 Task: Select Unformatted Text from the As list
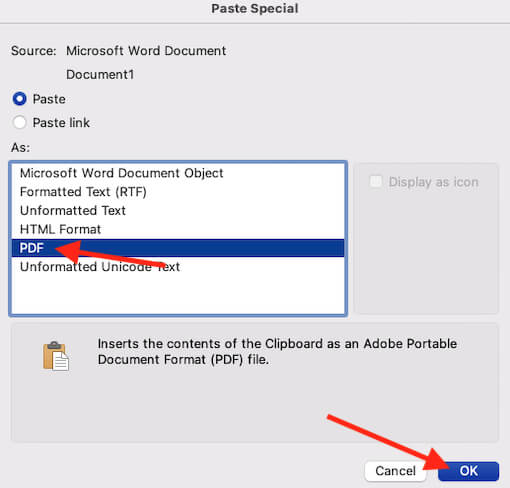178,210
